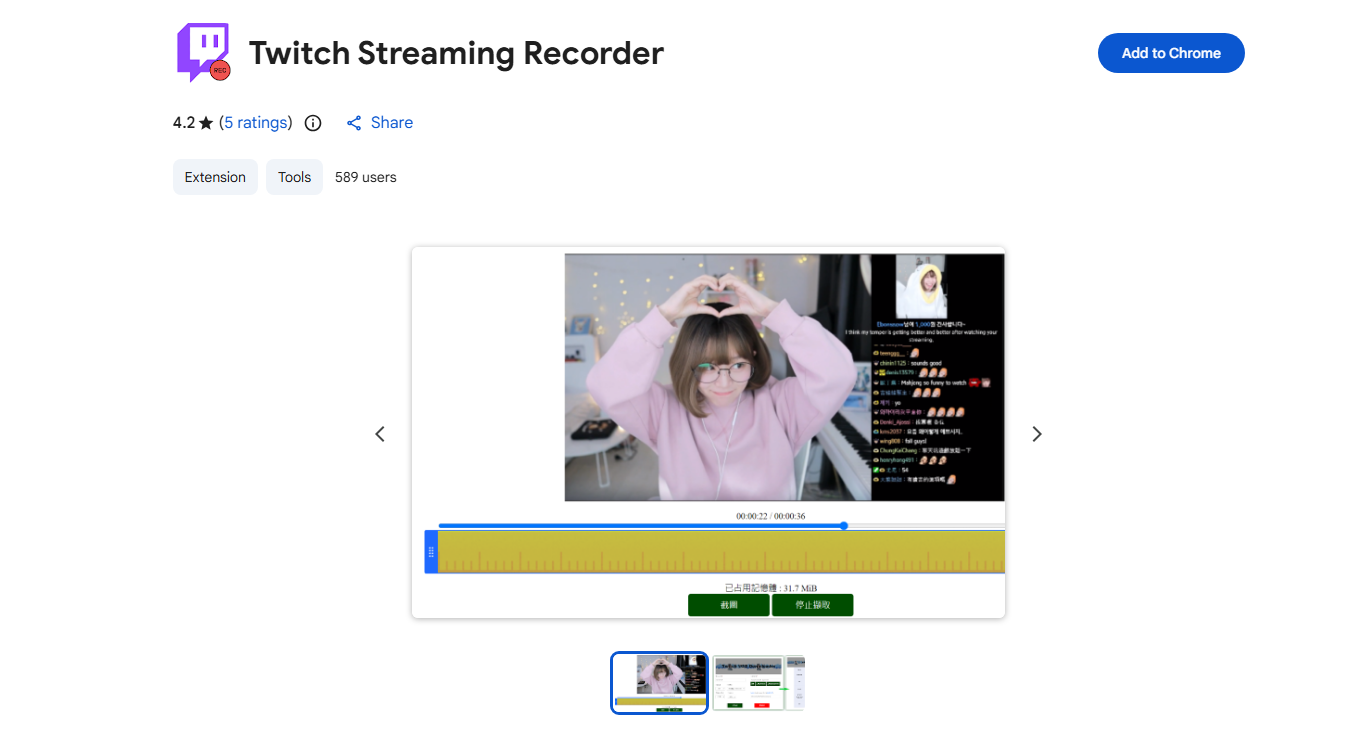
Task: Open the extension info circle icon
Action: click(x=312, y=122)
